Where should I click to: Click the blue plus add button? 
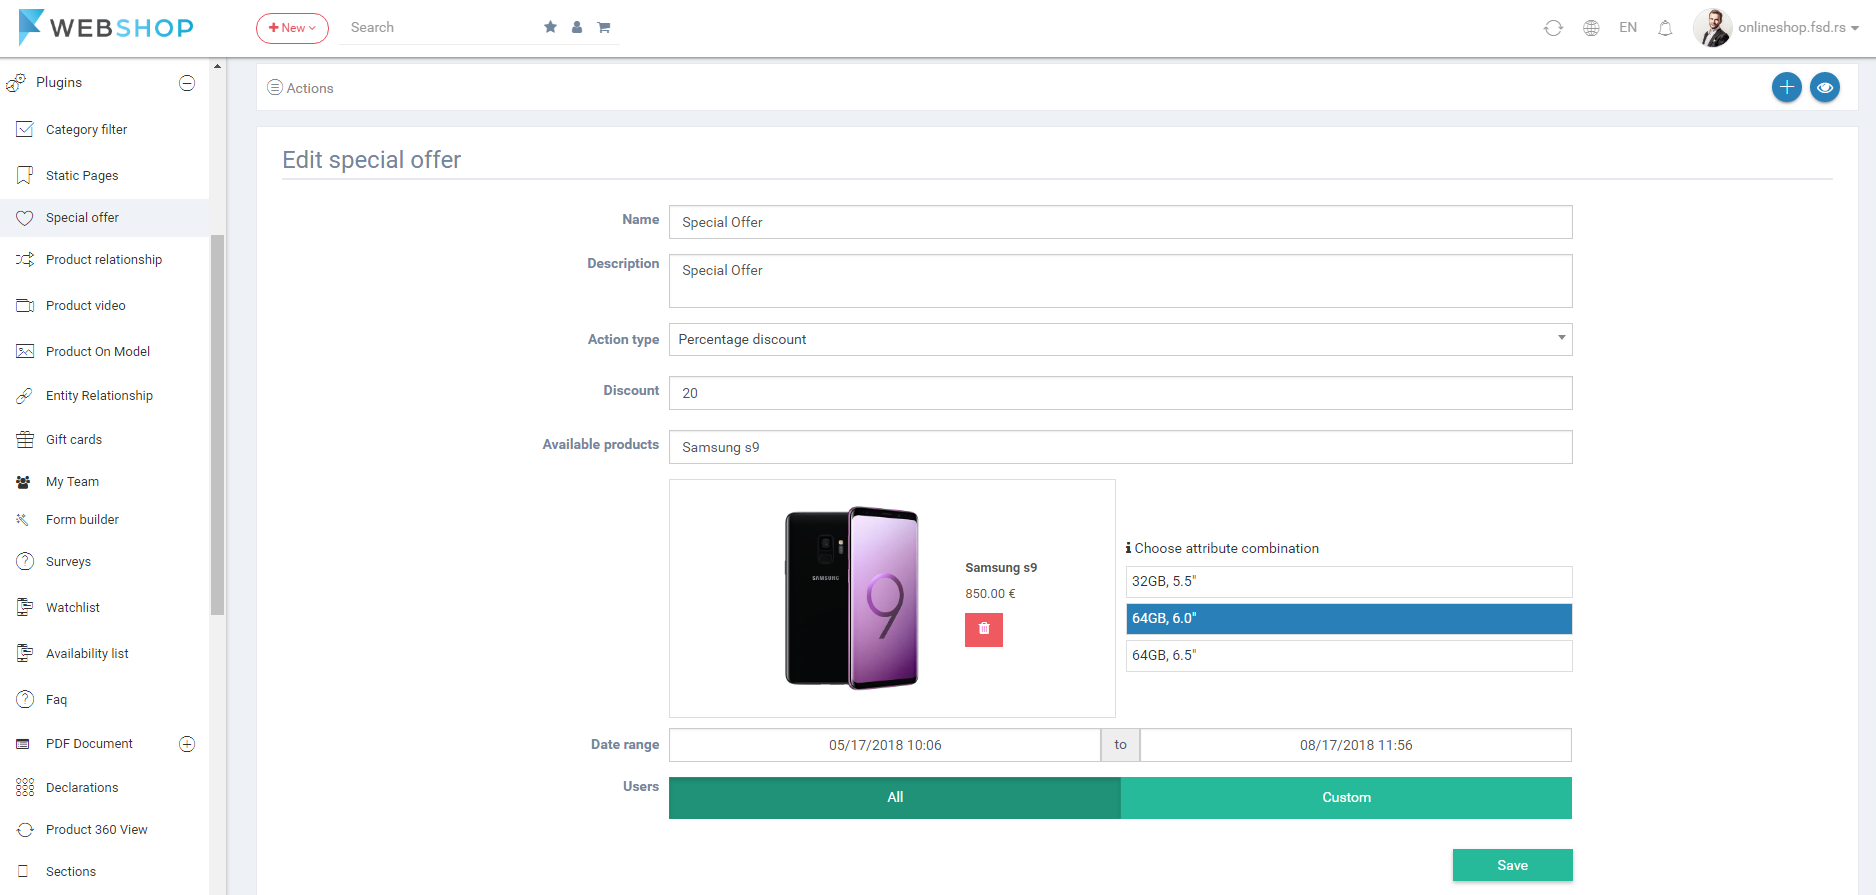(1787, 87)
